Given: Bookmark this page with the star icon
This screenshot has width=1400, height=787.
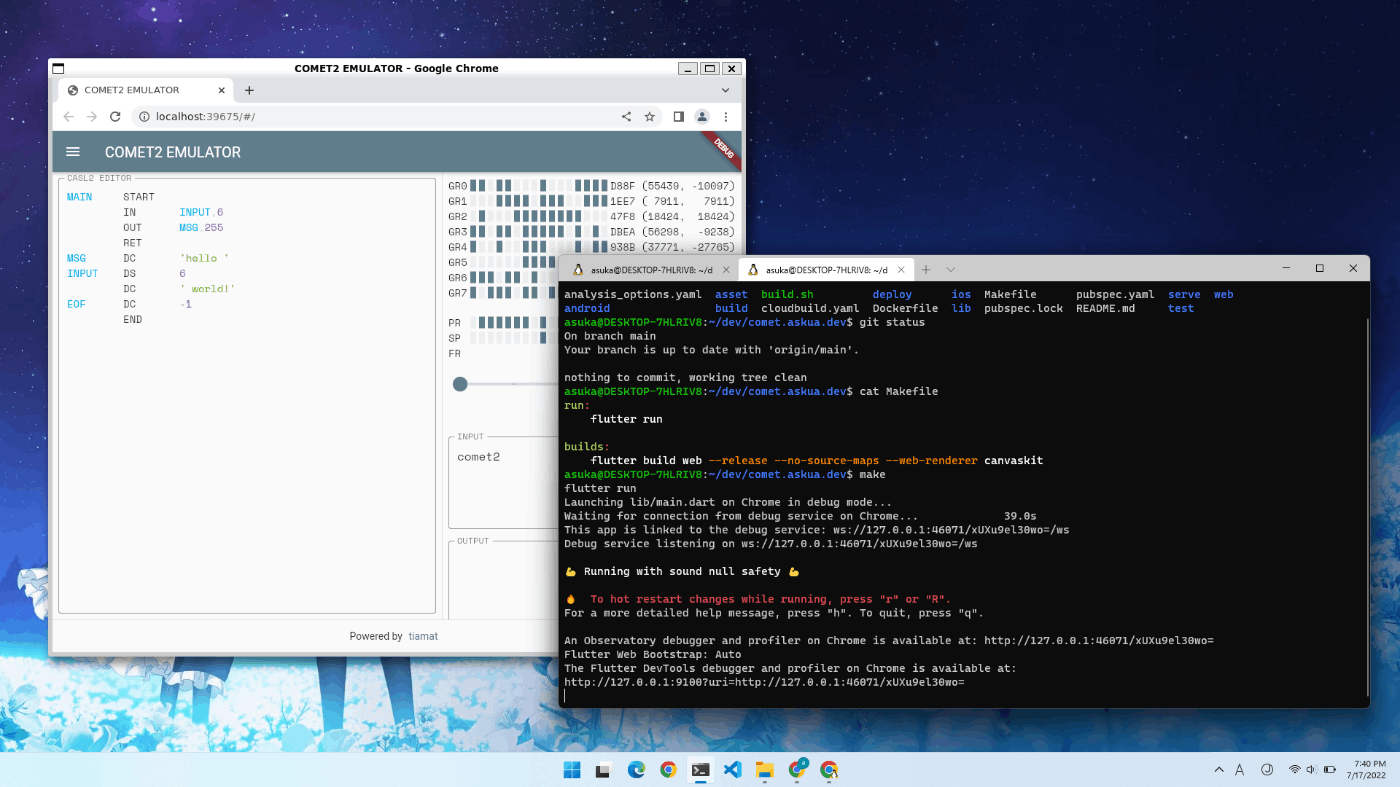Looking at the screenshot, I should pyautogui.click(x=649, y=117).
